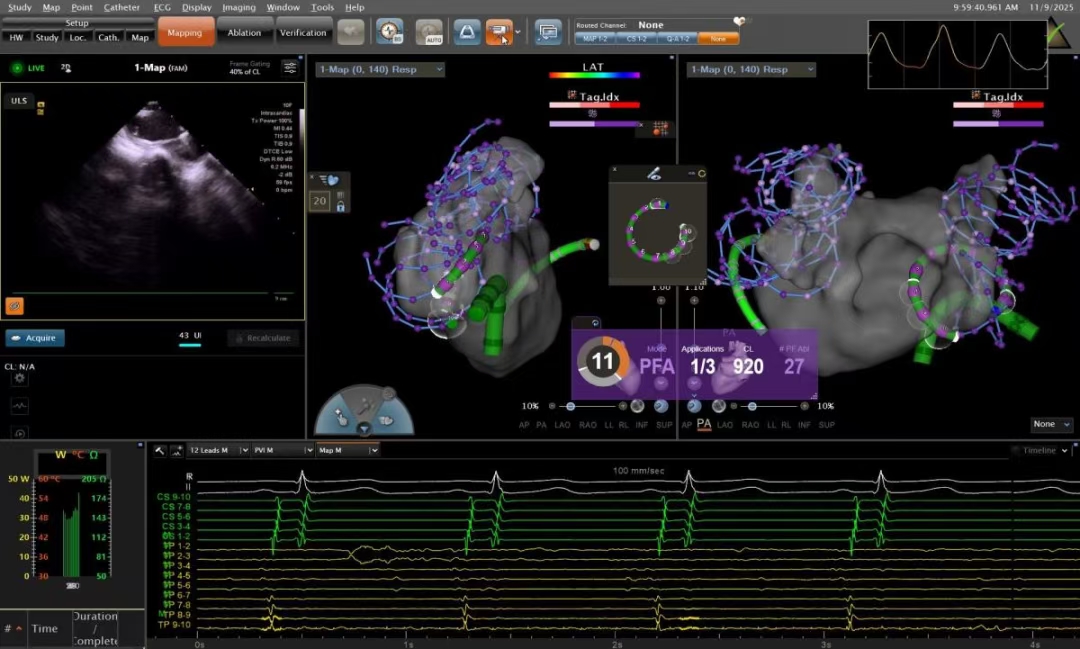
Task: Toggle the MAP 1-2 routed channel
Action: [x=594, y=39]
